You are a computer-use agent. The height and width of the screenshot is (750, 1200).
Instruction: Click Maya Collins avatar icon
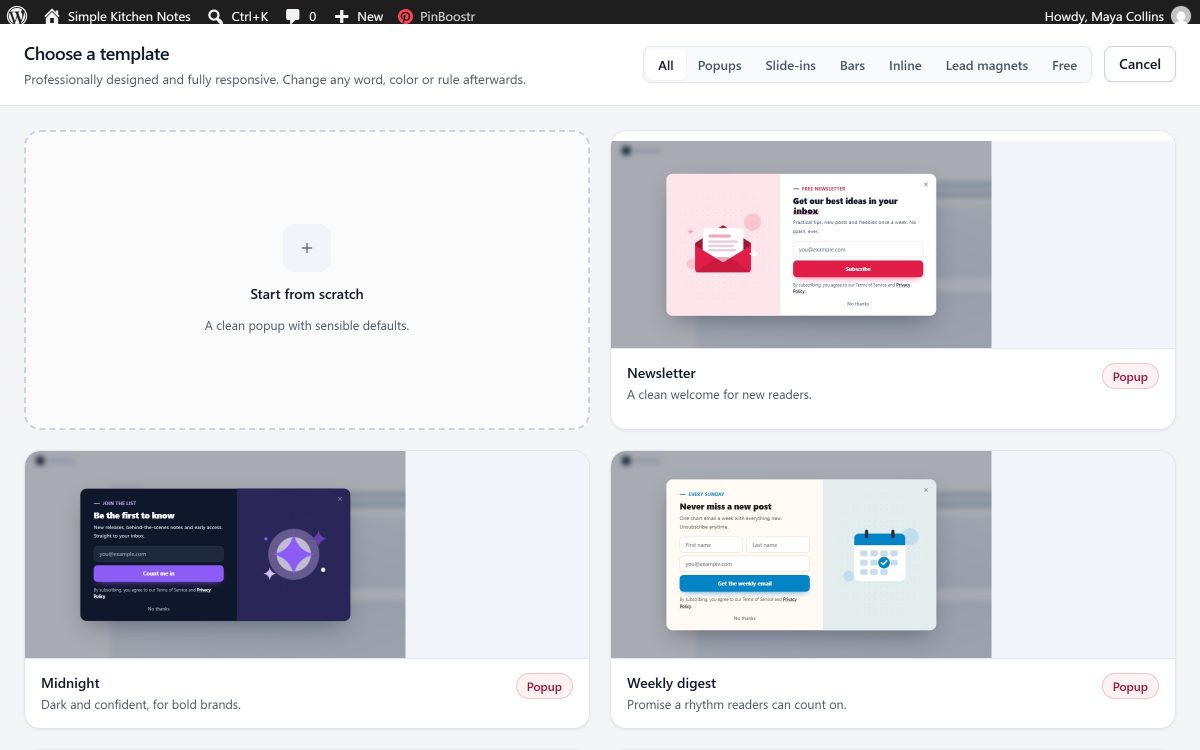[1181, 16]
